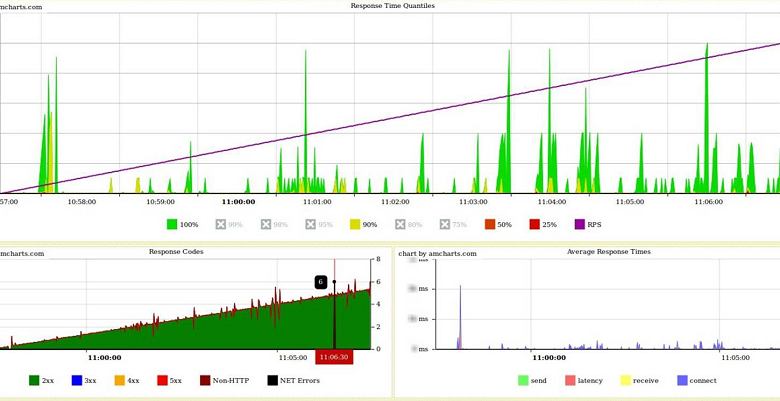Image resolution: width=780 pixels, height=401 pixels.
Task: Open the 'chart by amcharts.com' link
Action: [x=437, y=254]
